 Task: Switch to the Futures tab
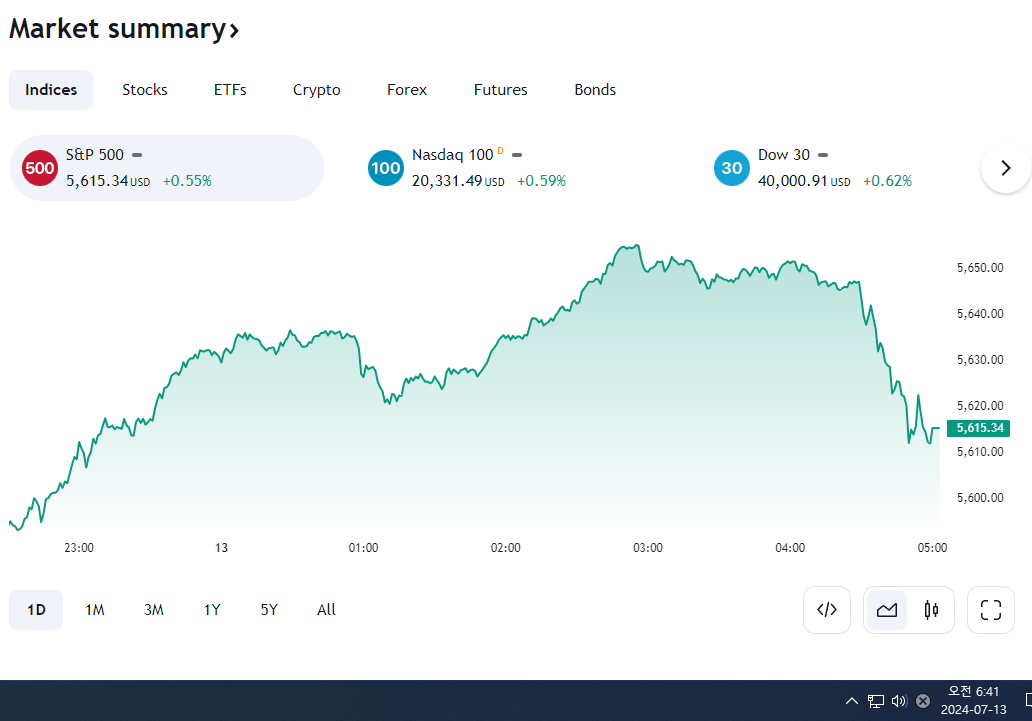[500, 90]
